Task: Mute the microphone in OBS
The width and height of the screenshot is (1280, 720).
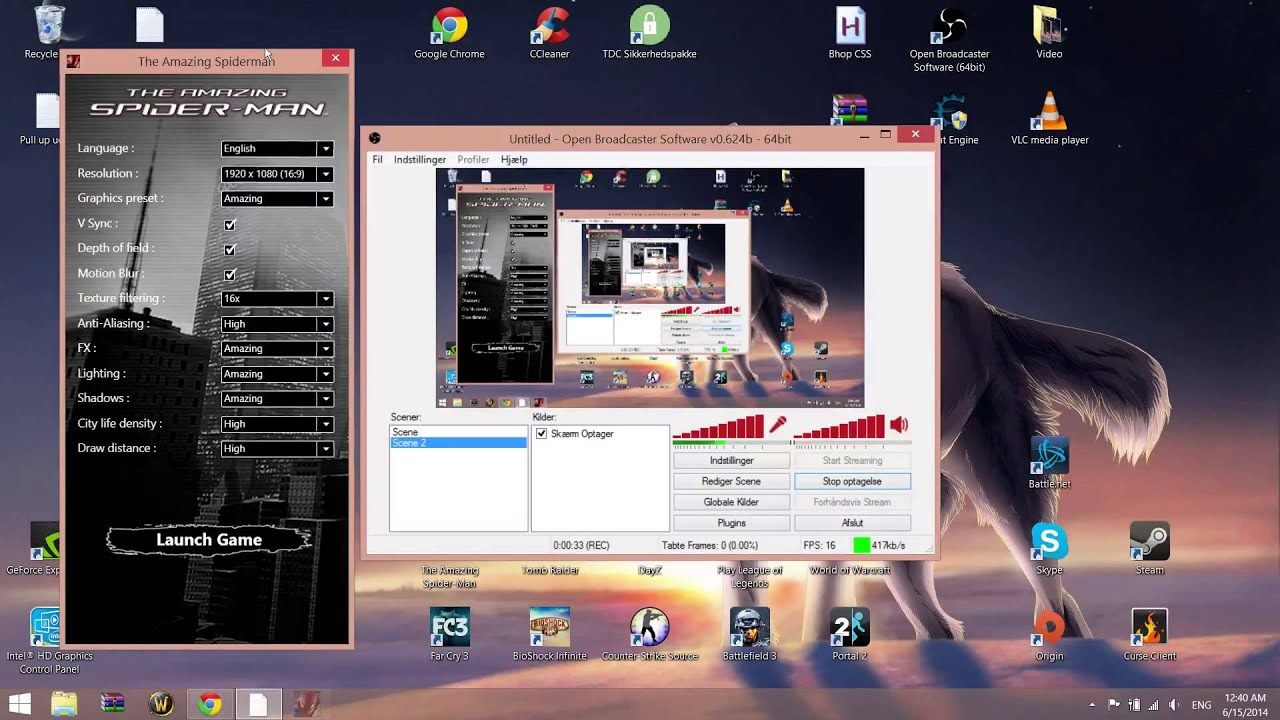Action: tap(777, 425)
